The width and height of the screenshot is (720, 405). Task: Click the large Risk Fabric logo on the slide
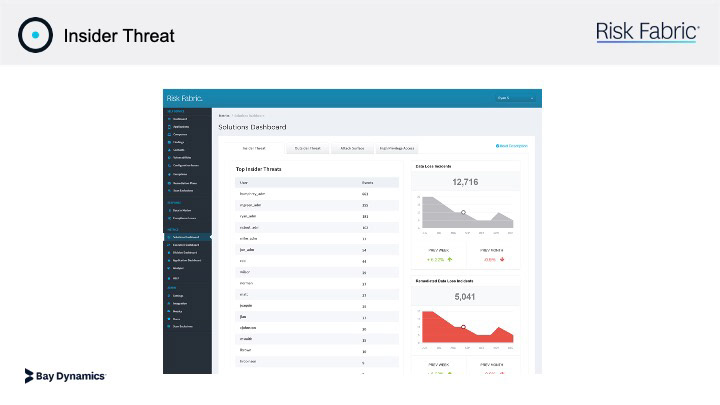647,32
